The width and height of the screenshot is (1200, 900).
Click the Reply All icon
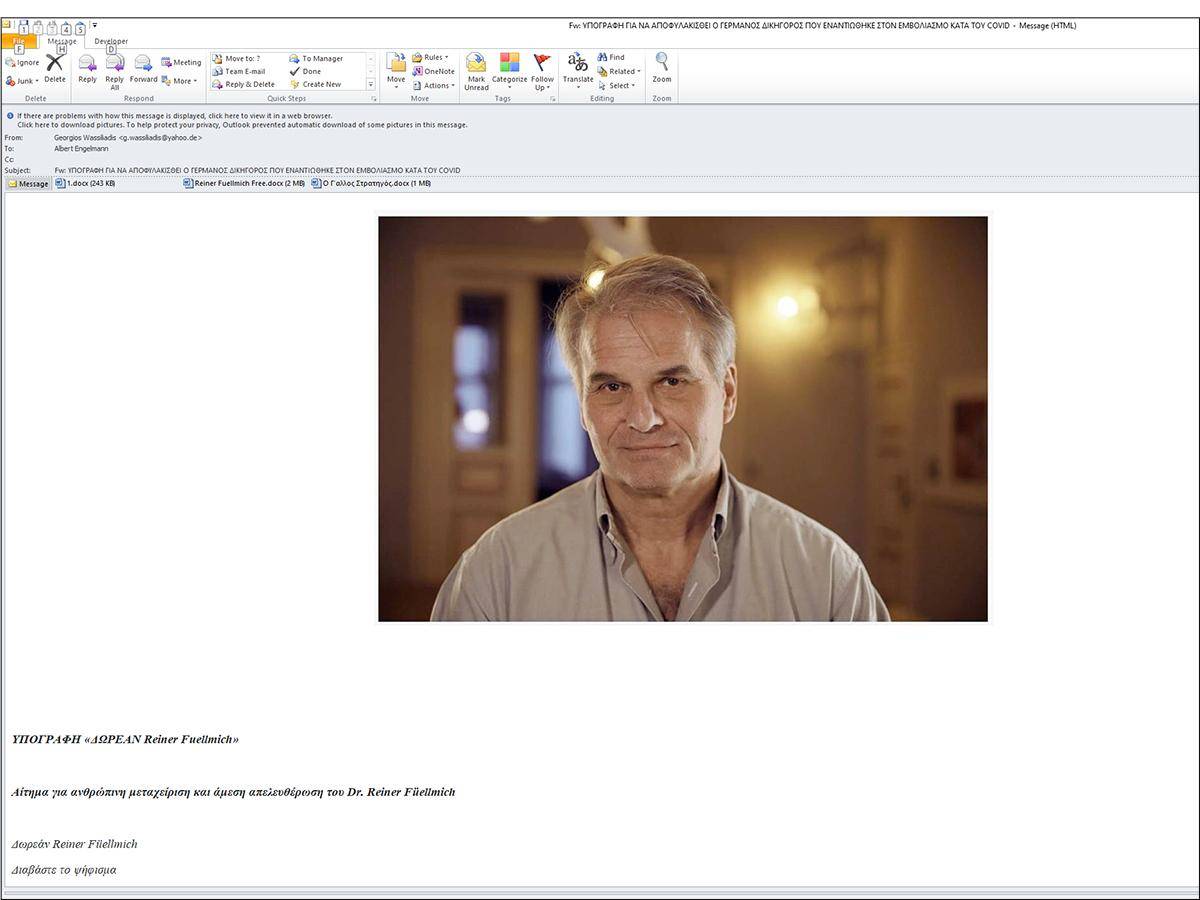(114, 71)
